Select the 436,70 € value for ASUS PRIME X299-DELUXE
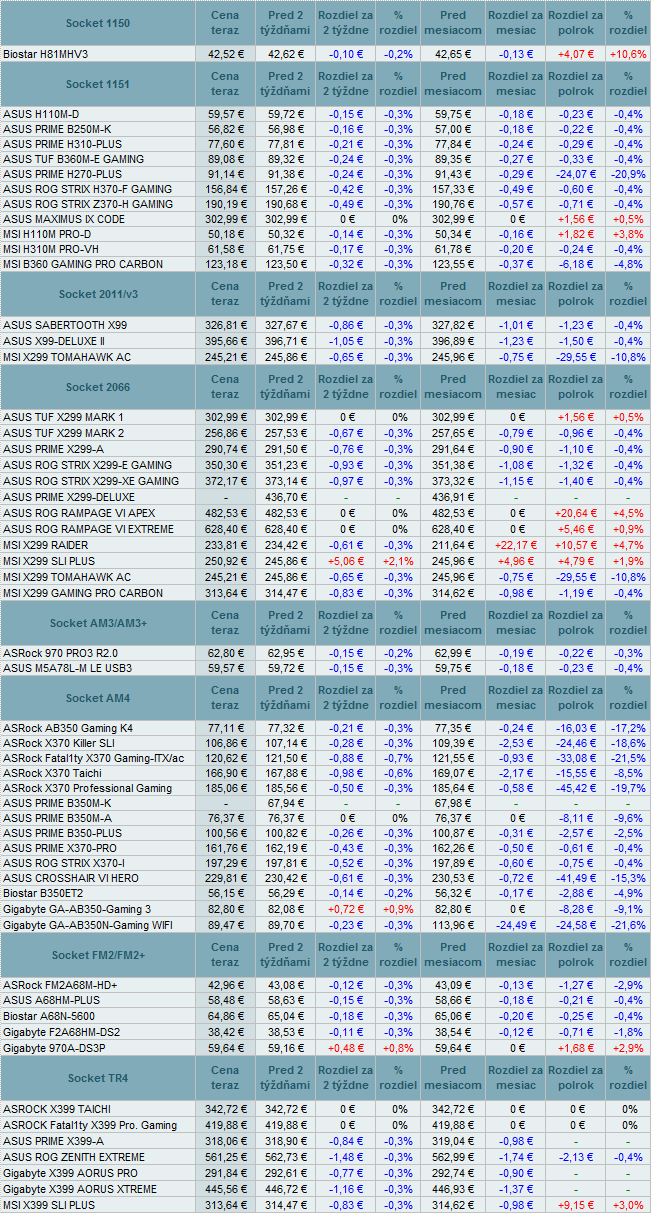This screenshot has height=1213, width=651. 286,497
